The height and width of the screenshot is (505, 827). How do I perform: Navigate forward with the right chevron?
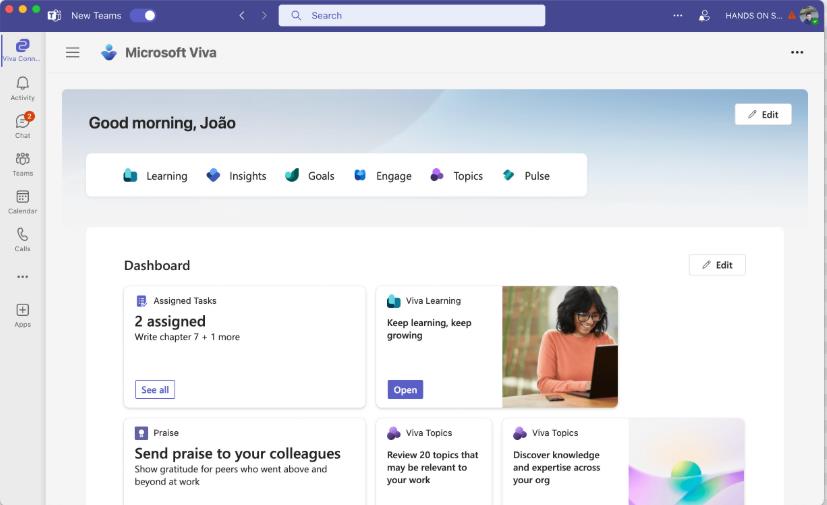(x=264, y=15)
